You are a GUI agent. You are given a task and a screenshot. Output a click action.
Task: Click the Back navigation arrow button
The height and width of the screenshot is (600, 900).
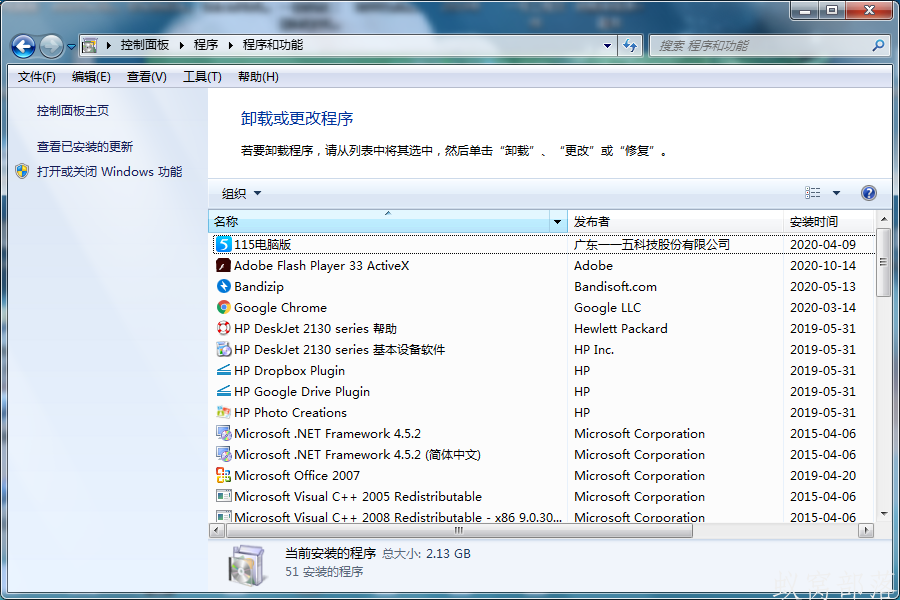[x=24, y=47]
